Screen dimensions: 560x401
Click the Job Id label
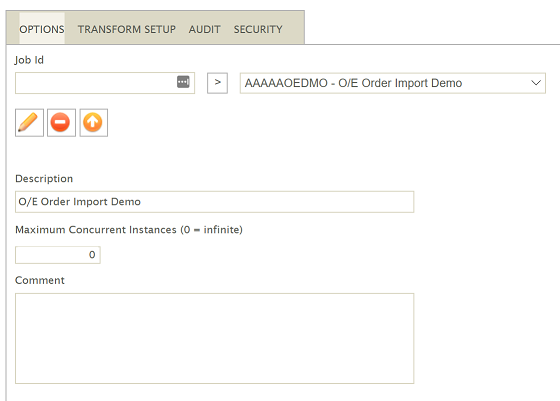29,60
